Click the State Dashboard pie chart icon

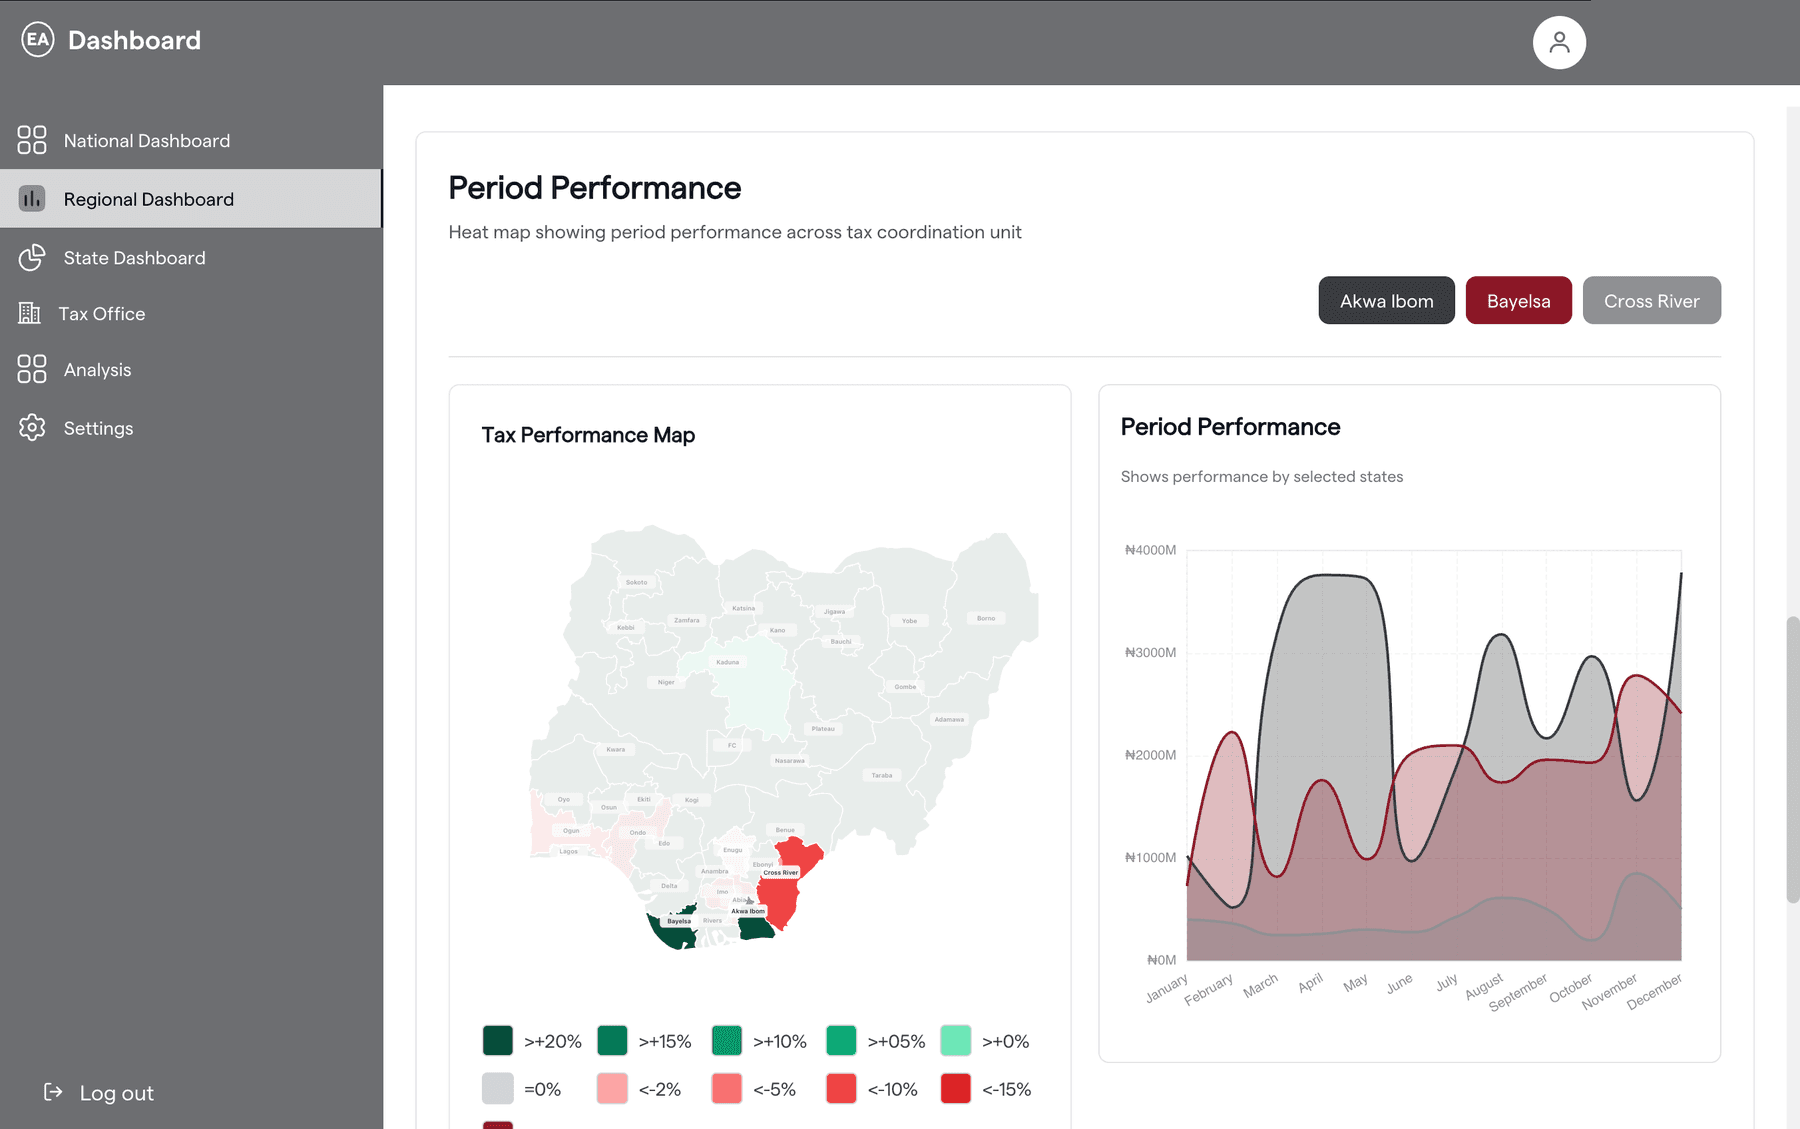click(32, 257)
